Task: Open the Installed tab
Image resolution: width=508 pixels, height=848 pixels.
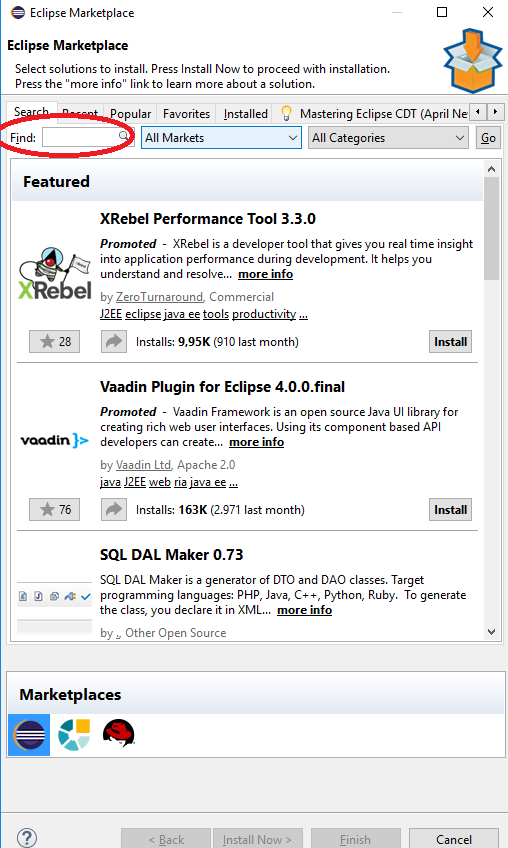Action: tap(246, 114)
